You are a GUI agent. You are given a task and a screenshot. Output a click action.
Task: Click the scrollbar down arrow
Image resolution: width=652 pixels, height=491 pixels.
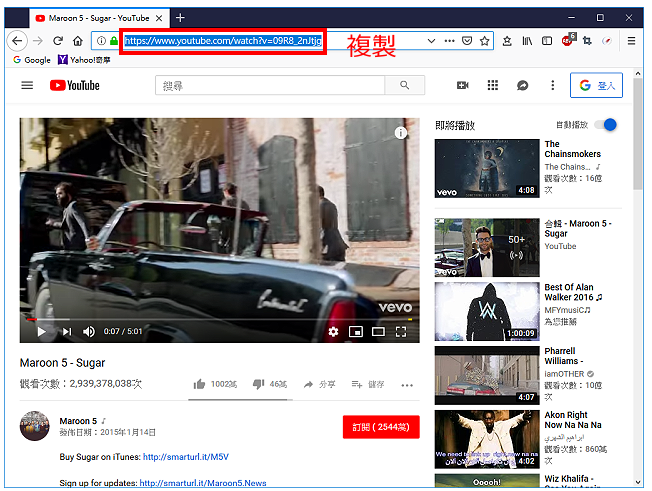click(638, 482)
